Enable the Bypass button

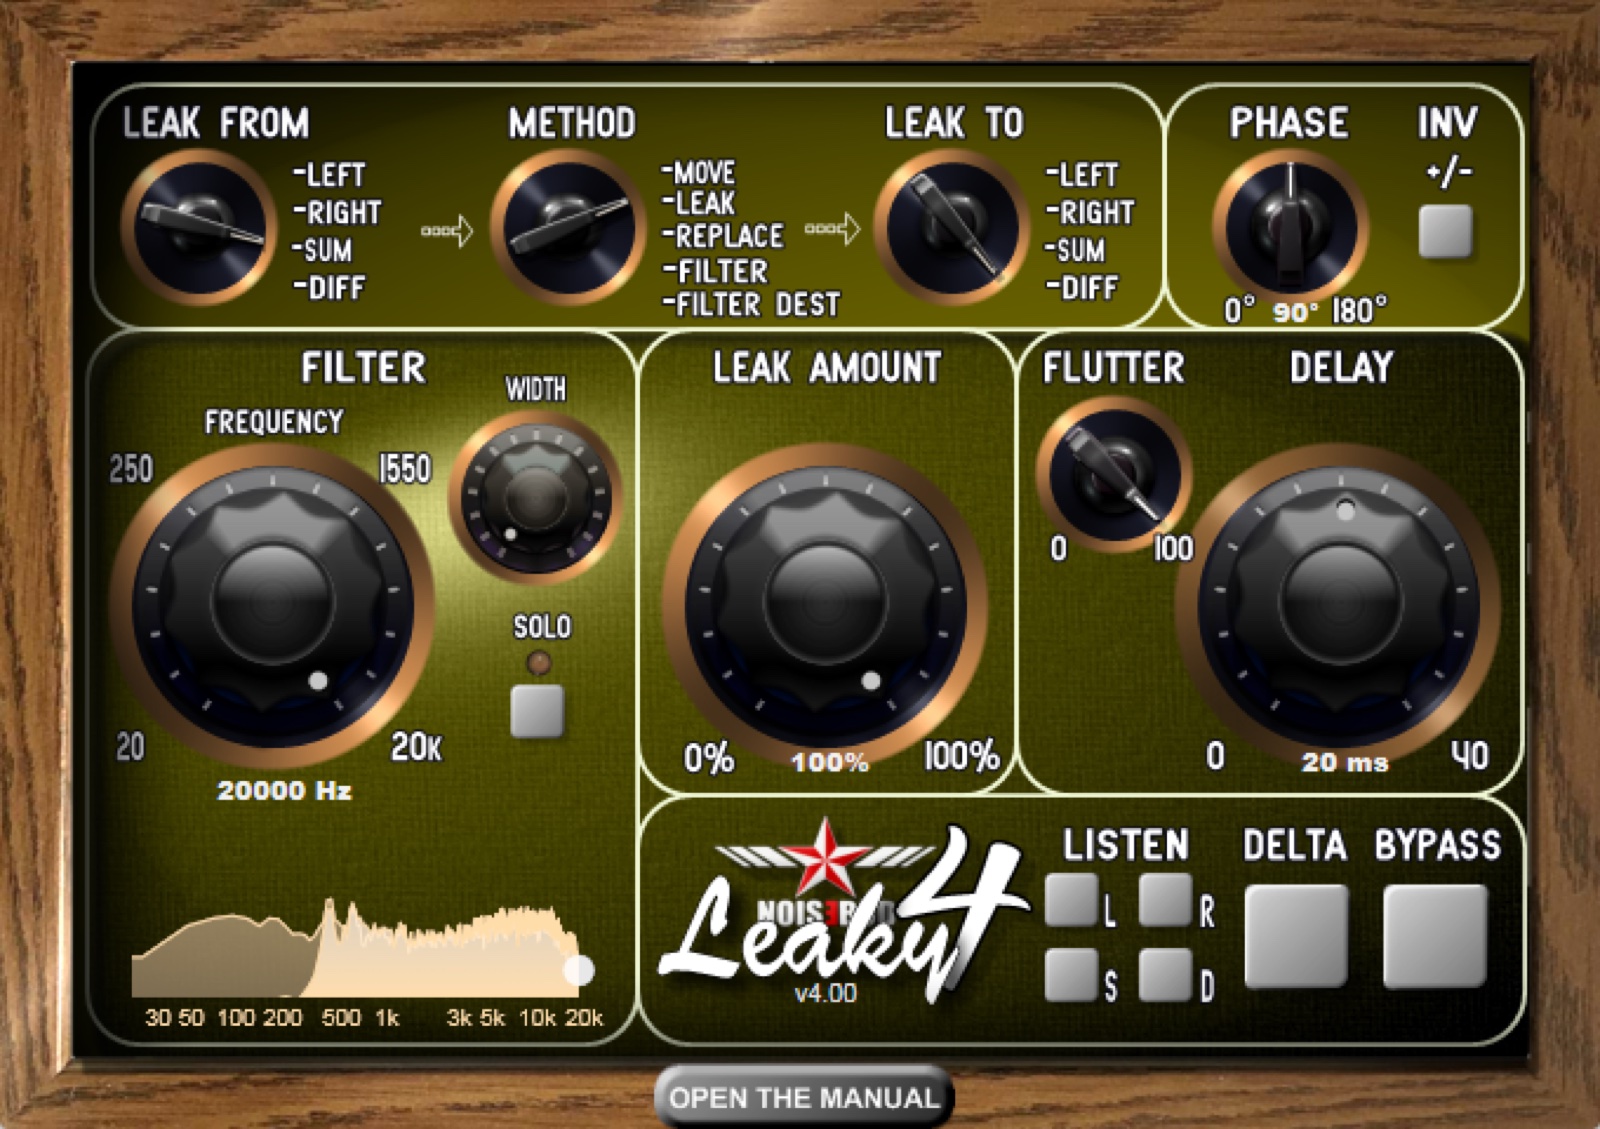pos(1435,936)
